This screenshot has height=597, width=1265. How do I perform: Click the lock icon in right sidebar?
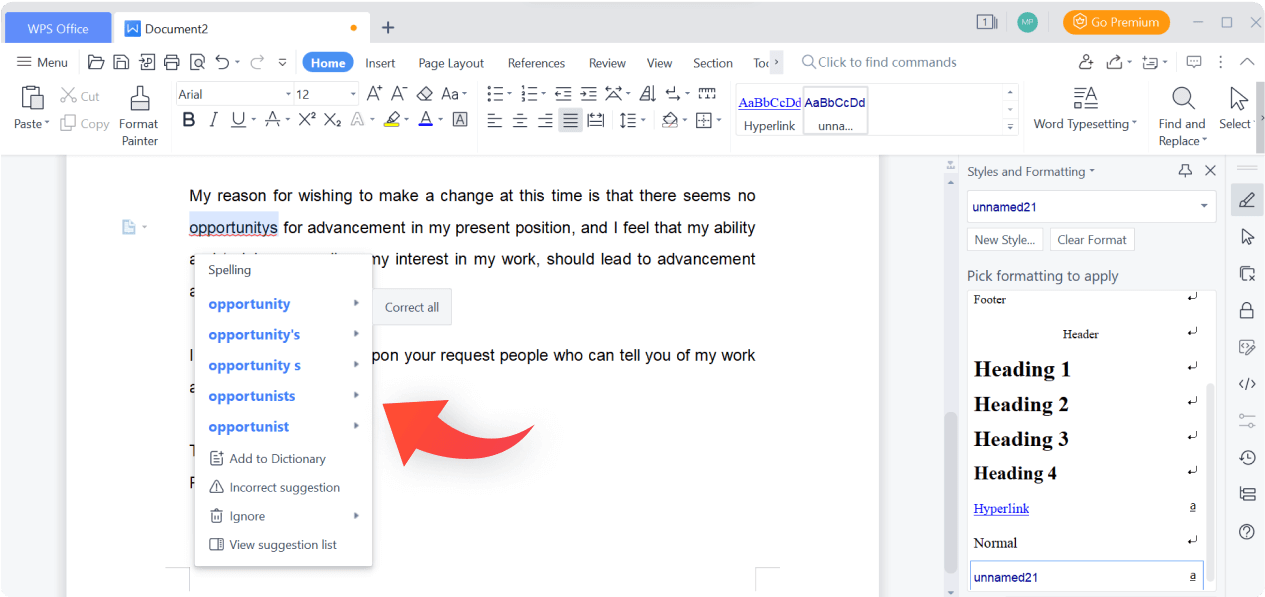pyautogui.click(x=1246, y=310)
